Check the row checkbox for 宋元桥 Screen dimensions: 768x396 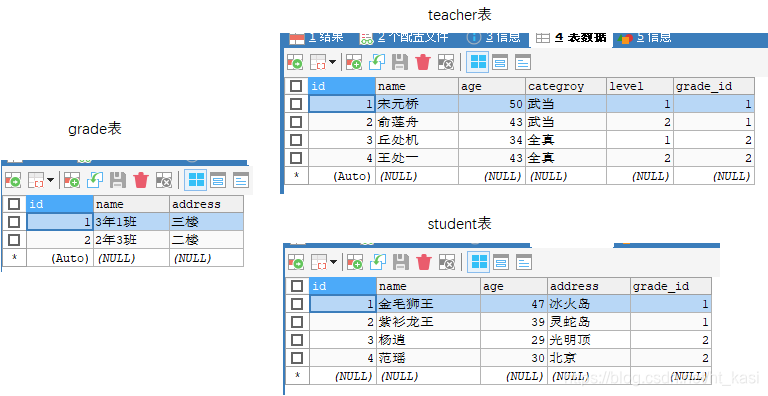point(296,104)
